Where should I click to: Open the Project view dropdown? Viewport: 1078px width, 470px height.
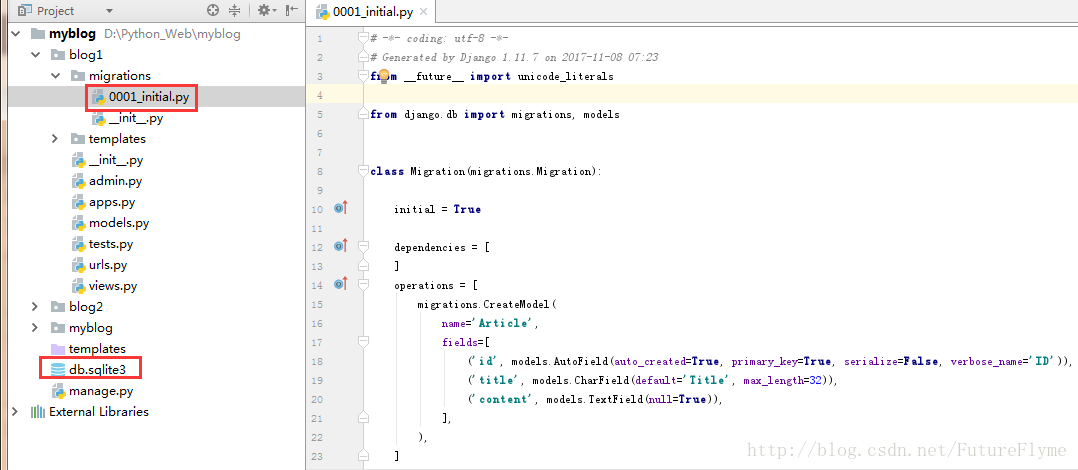click(110, 11)
